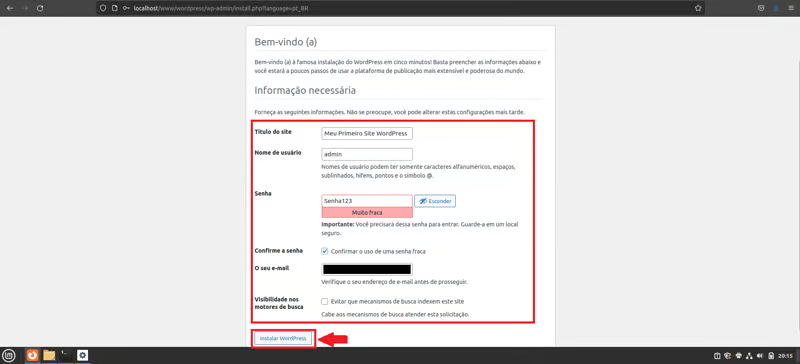Open the Linux Mint start menu
This screenshot has height=364, width=800.
pos(9,355)
